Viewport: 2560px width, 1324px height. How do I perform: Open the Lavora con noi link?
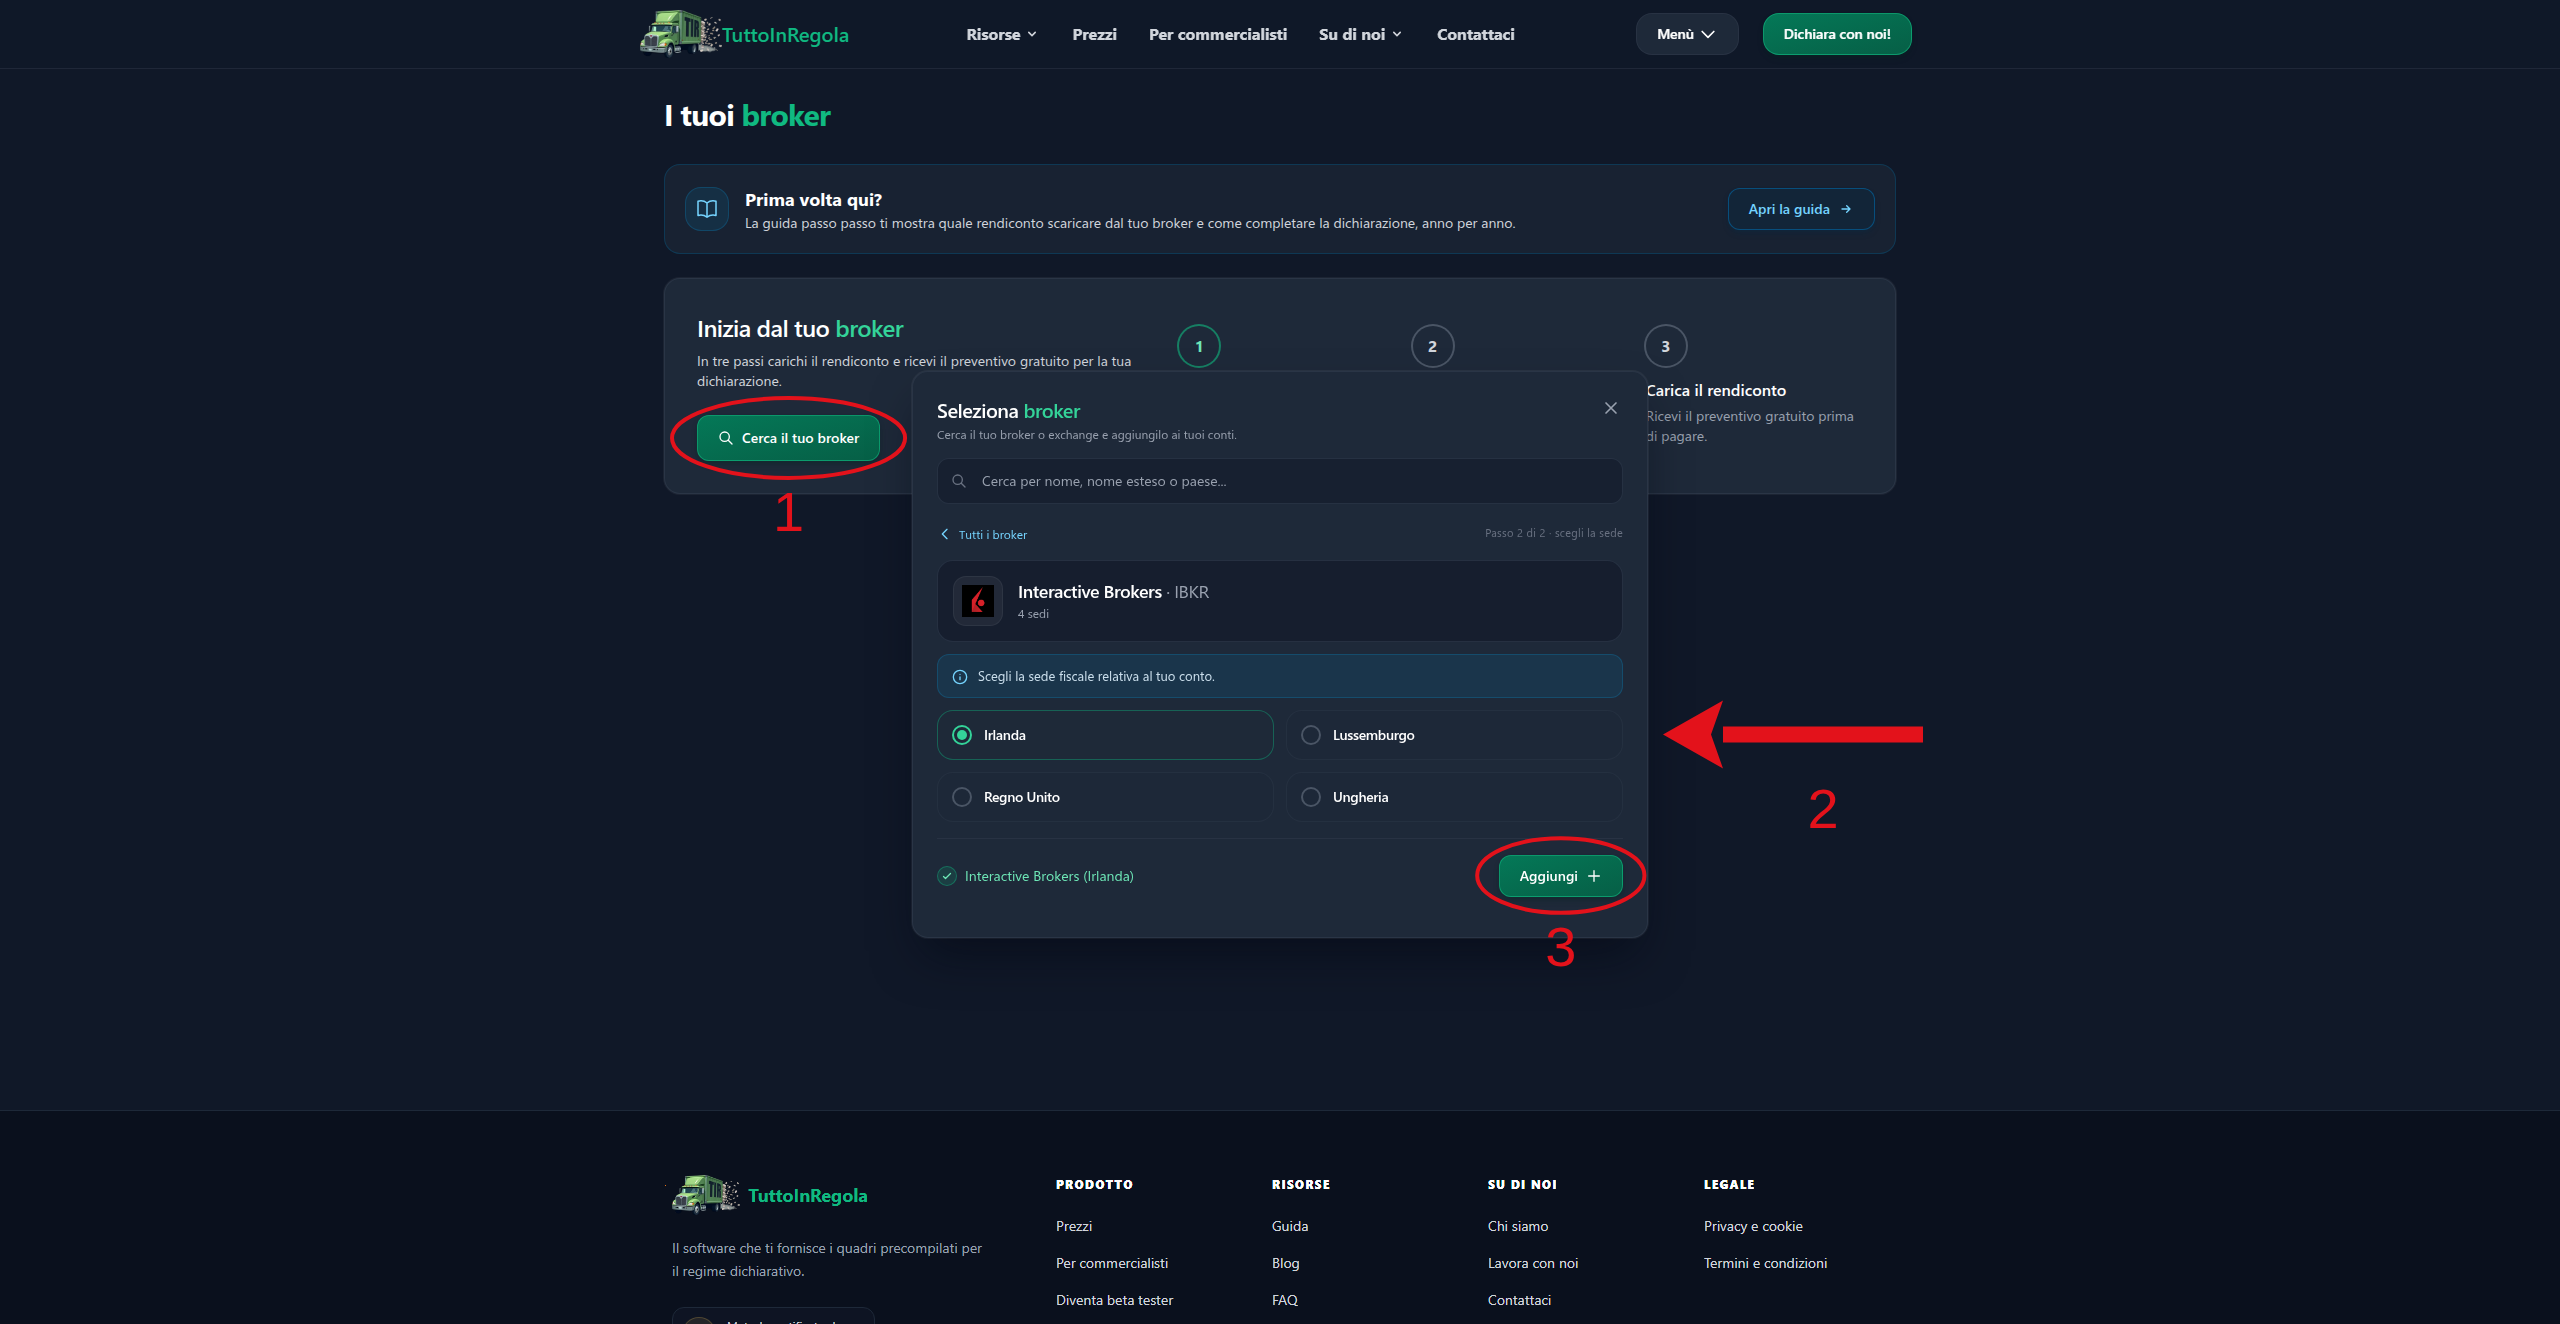click(x=1532, y=1263)
